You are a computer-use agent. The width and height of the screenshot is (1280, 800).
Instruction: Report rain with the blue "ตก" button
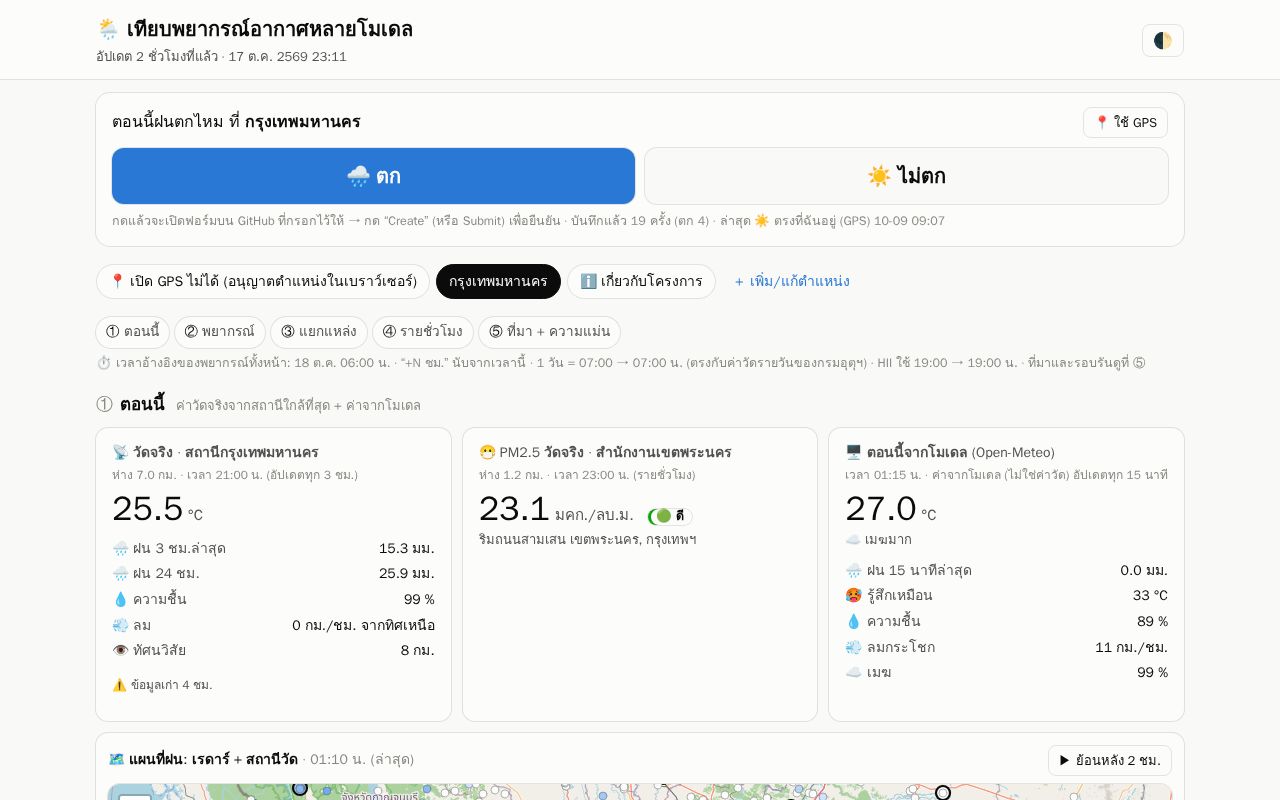point(373,176)
